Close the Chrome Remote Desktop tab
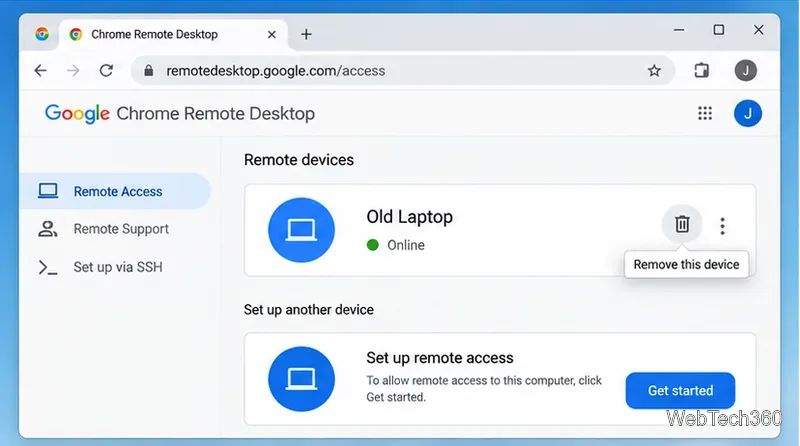Image resolution: width=800 pixels, height=446 pixels. (x=272, y=34)
